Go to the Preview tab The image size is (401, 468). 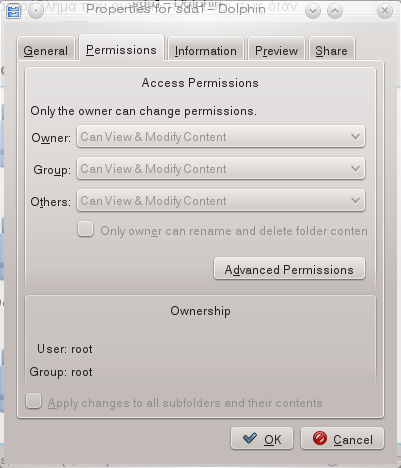point(276,50)
